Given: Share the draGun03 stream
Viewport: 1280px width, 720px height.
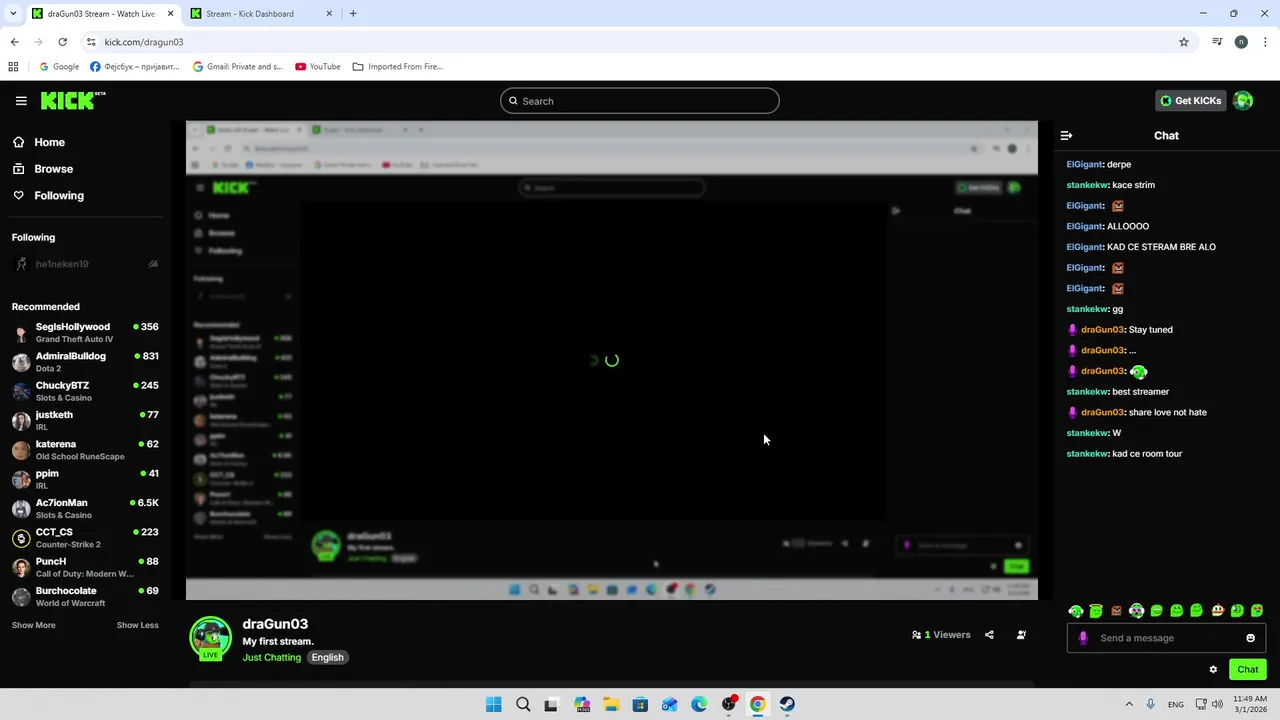Looking at the screenshot, I should point(989,635).
